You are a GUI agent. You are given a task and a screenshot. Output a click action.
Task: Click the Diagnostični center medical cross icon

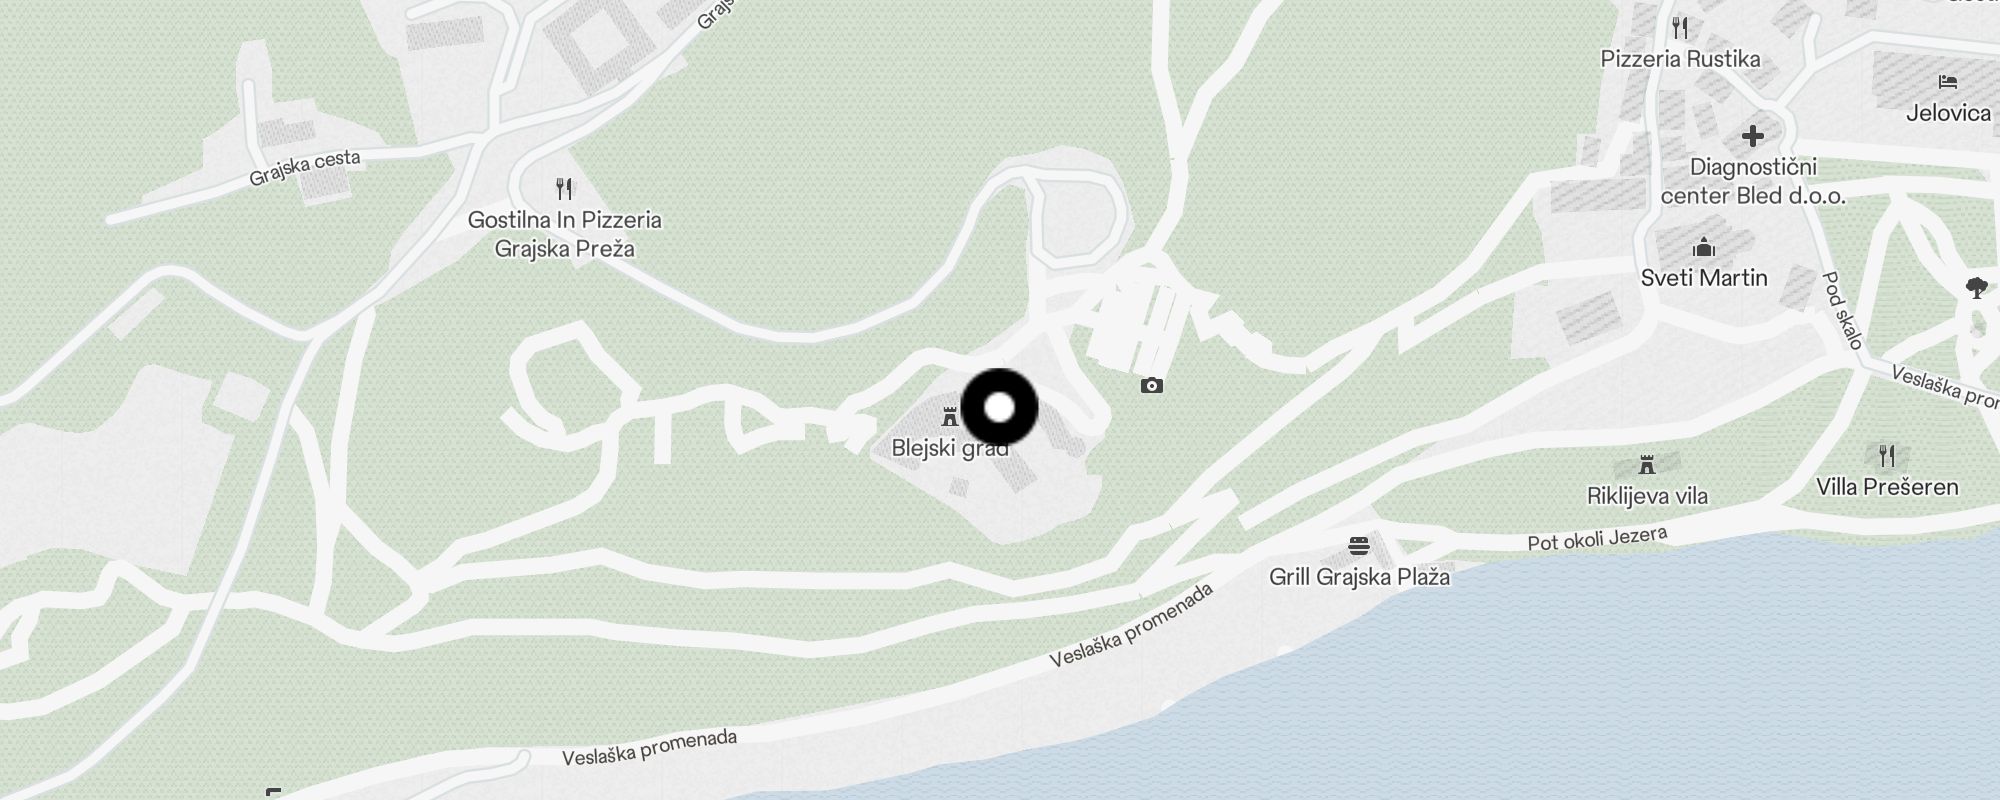pyautogui.click(x=1752, y=135)
